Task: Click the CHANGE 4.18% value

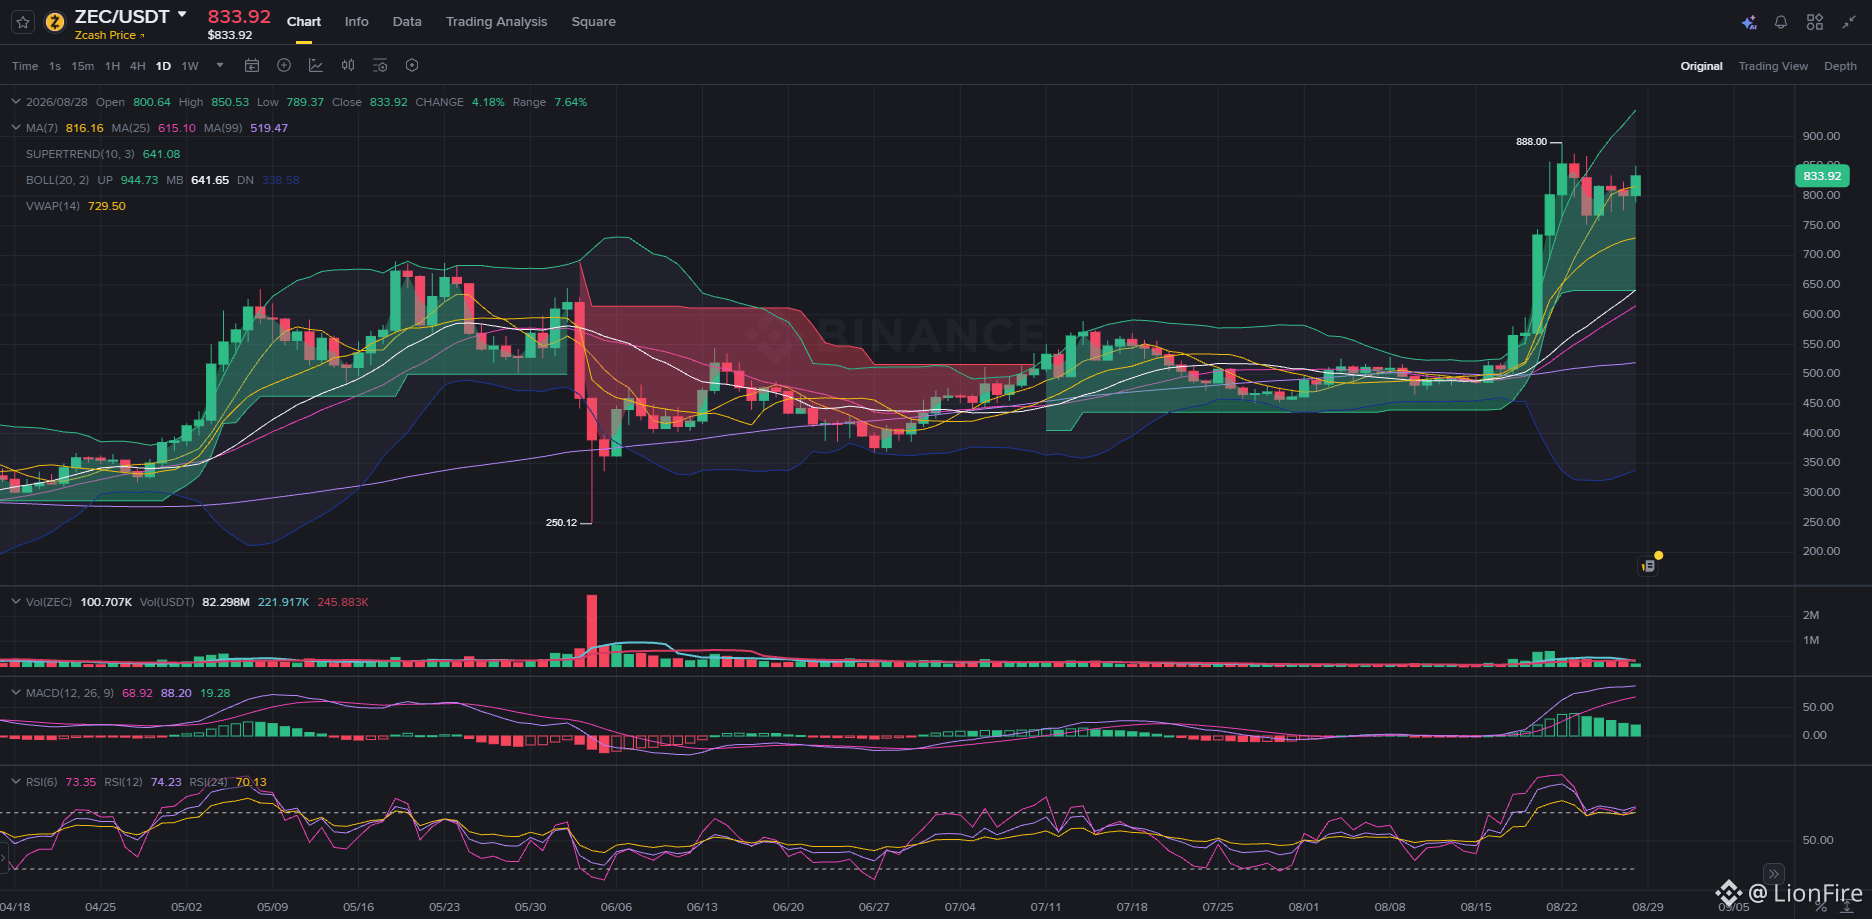Action: pos(460,102)
